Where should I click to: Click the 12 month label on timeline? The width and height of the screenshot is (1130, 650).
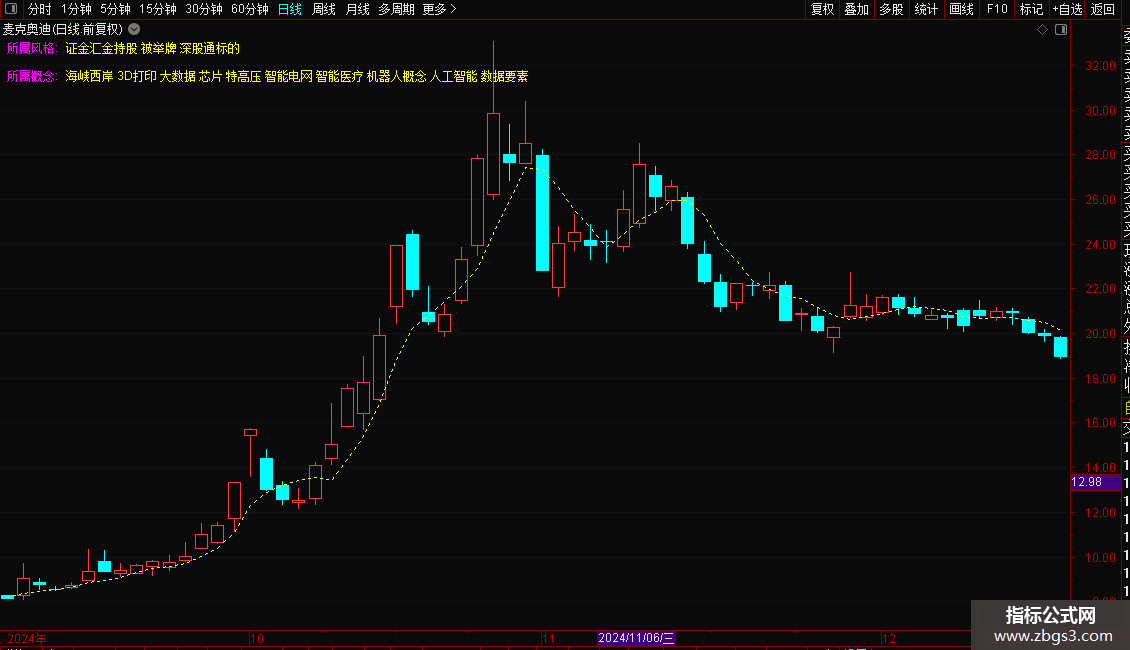[889, 638]
